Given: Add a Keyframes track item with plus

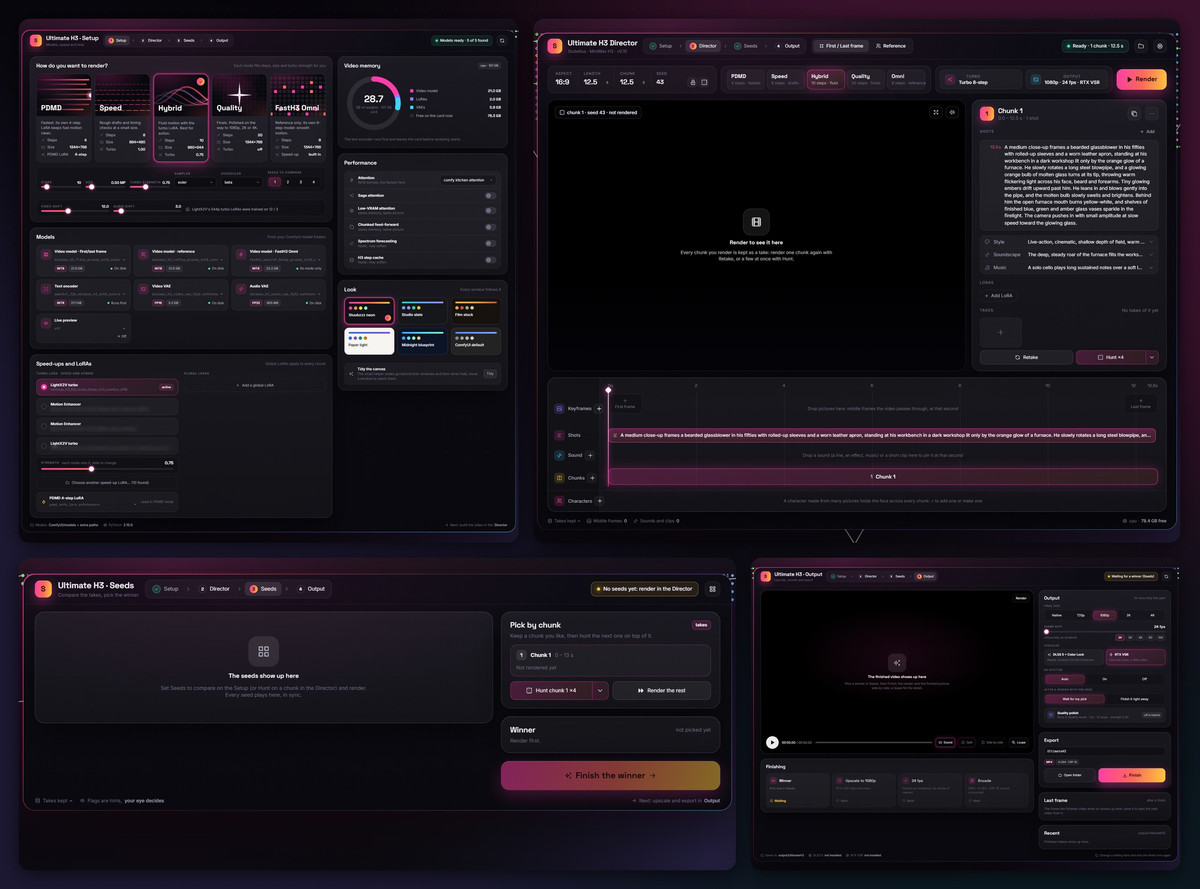Looking at the screenshot, I should click(x=599, y=408).
